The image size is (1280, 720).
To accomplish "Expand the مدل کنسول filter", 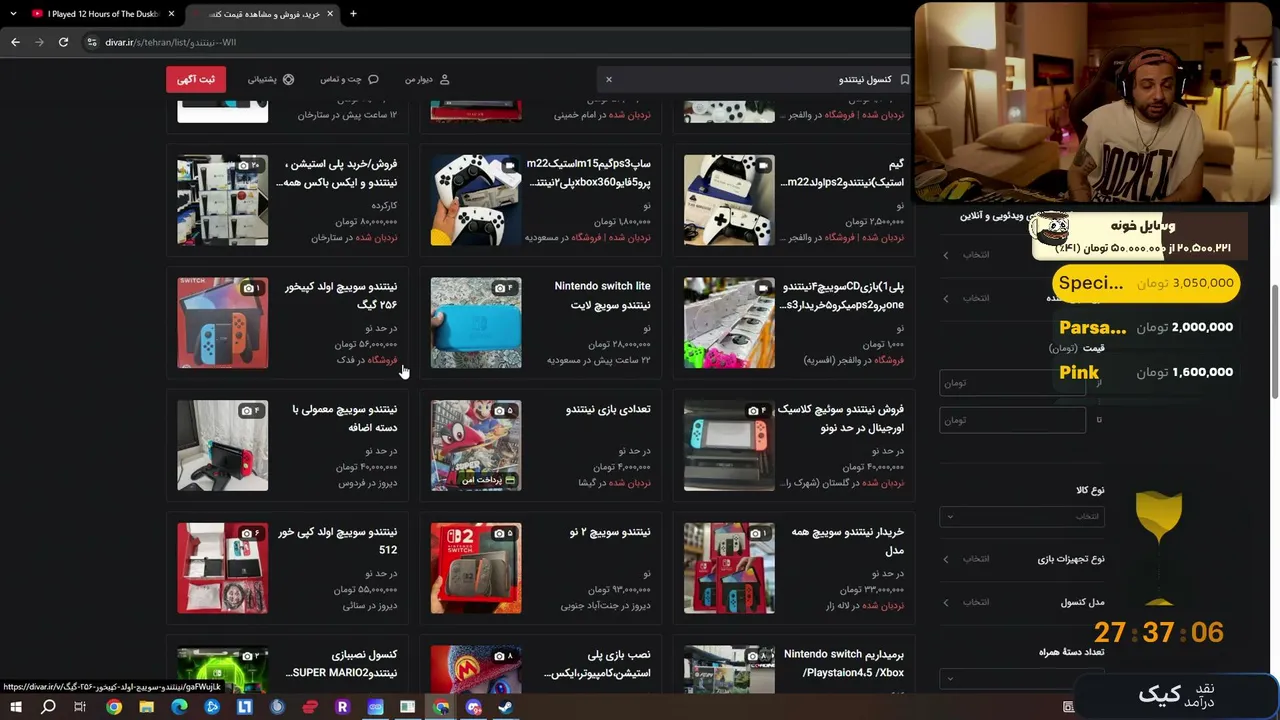I will tap(1021, 602).
